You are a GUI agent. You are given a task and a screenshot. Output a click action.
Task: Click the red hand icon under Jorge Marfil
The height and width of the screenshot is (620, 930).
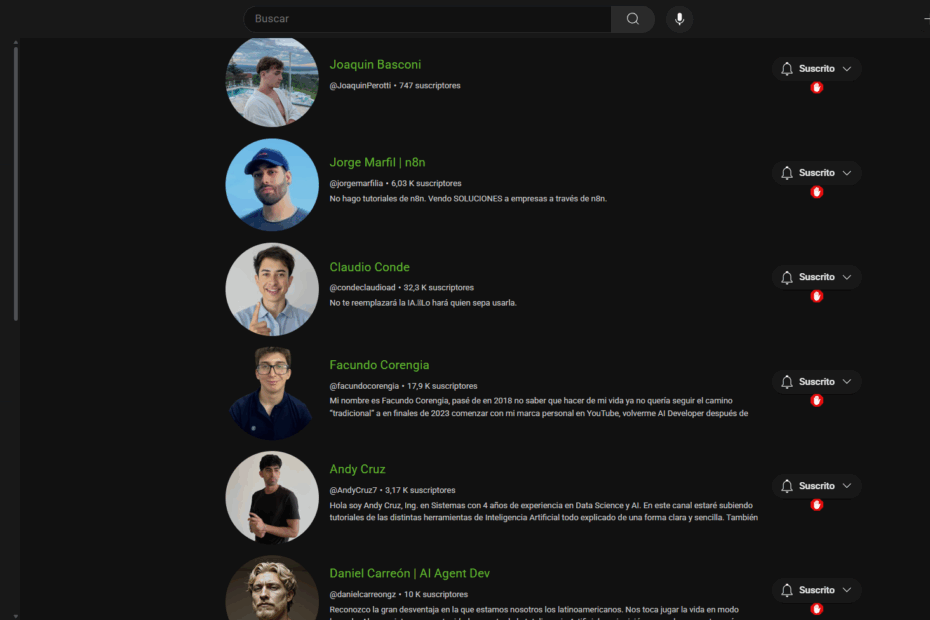(x=817, y=192)
